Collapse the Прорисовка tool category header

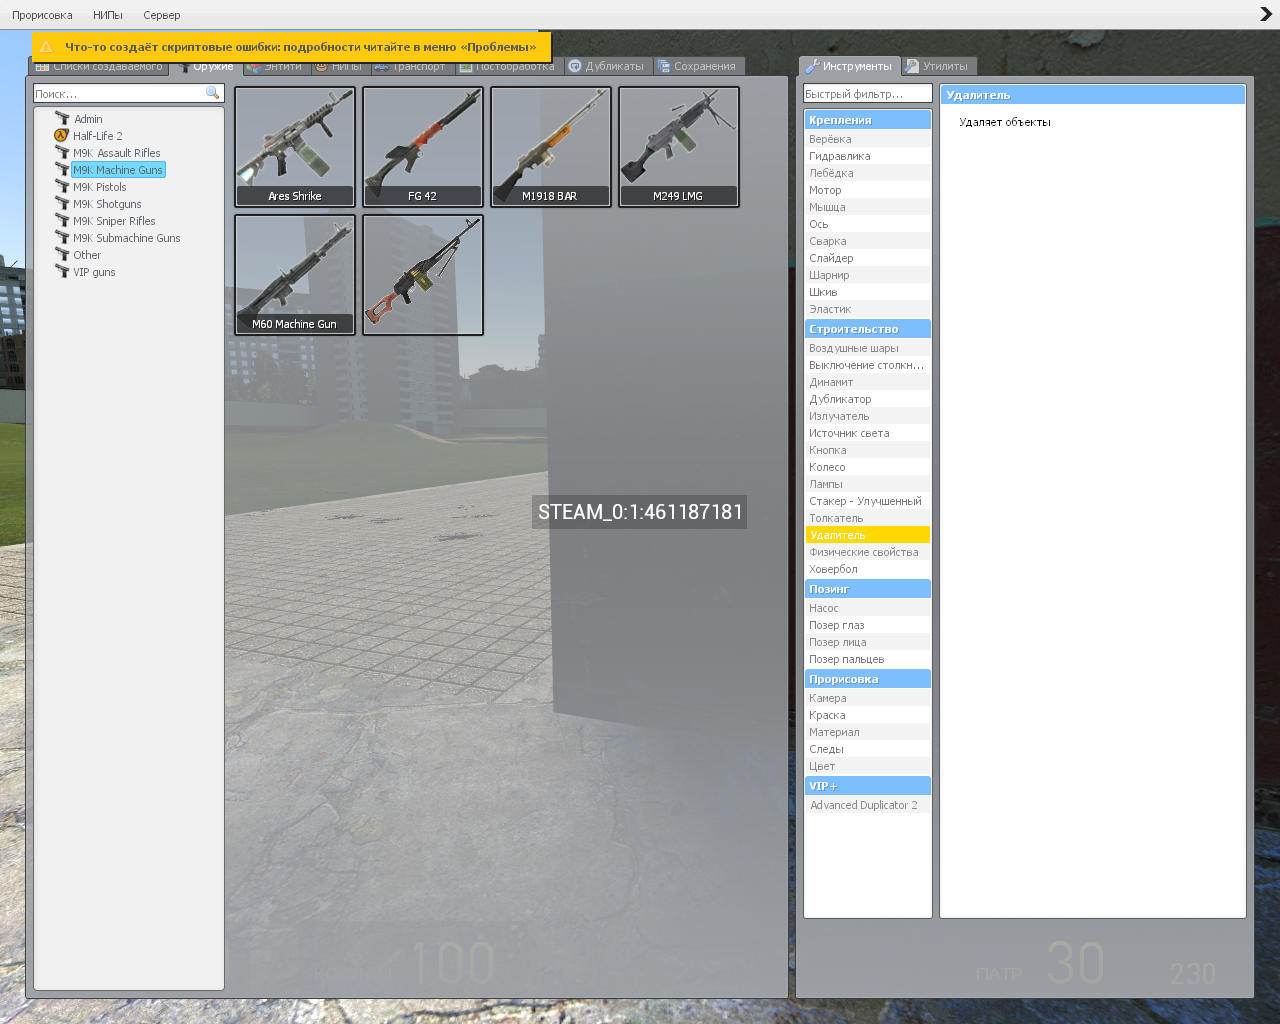click(x=868, y=679)
